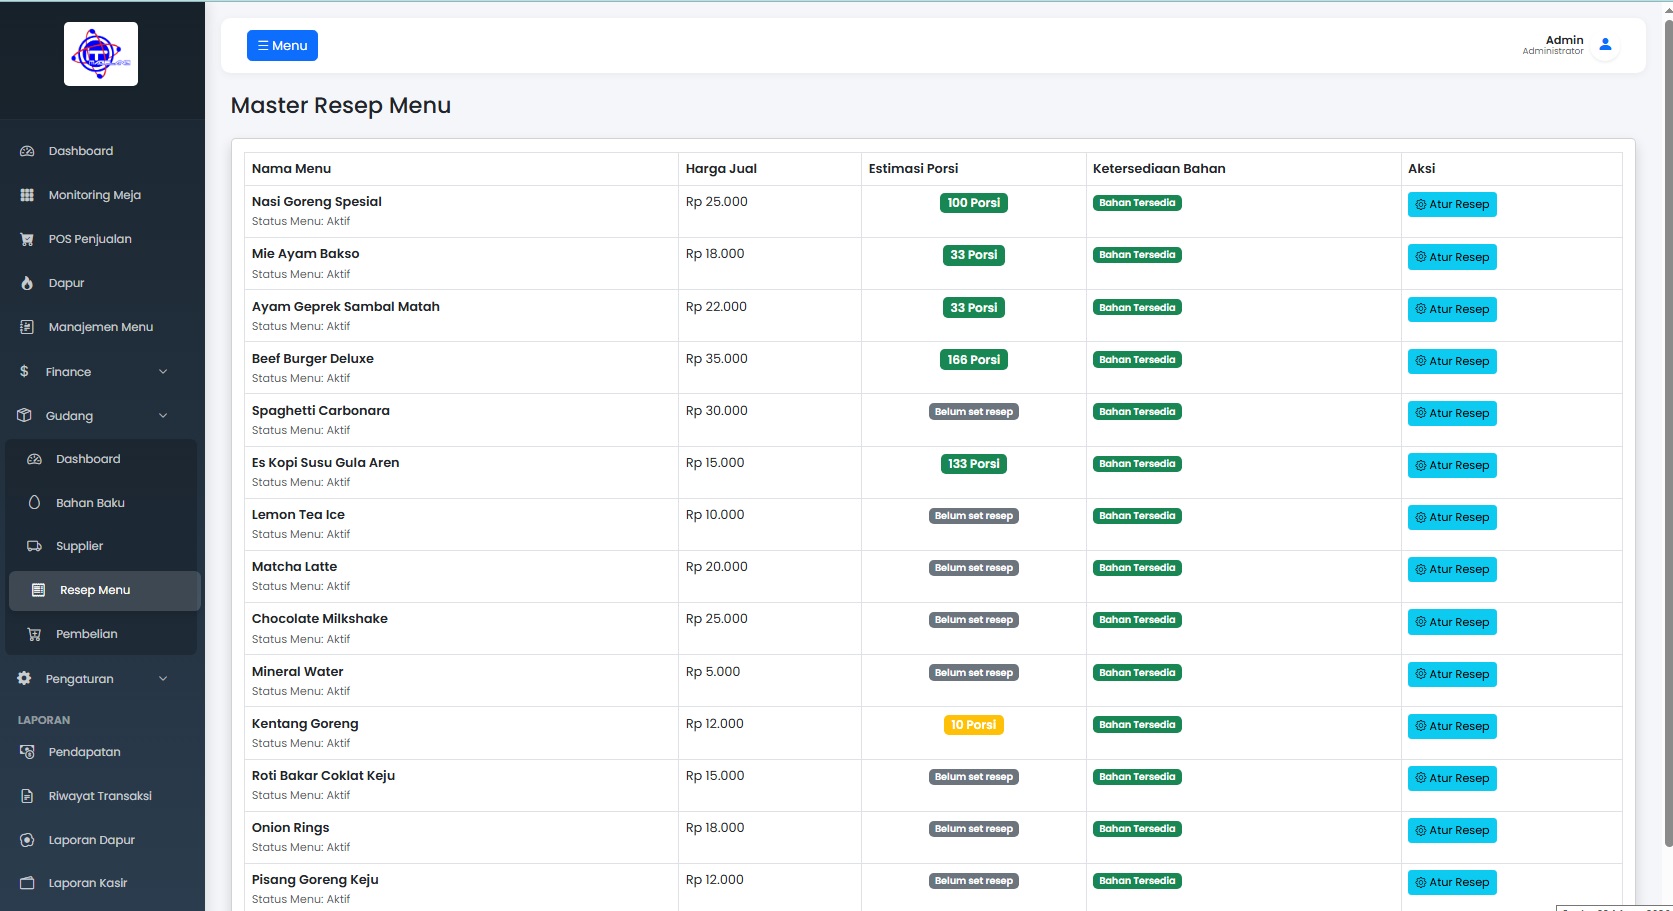Click the Pendapatan report icon

click(x=27, y=752)
